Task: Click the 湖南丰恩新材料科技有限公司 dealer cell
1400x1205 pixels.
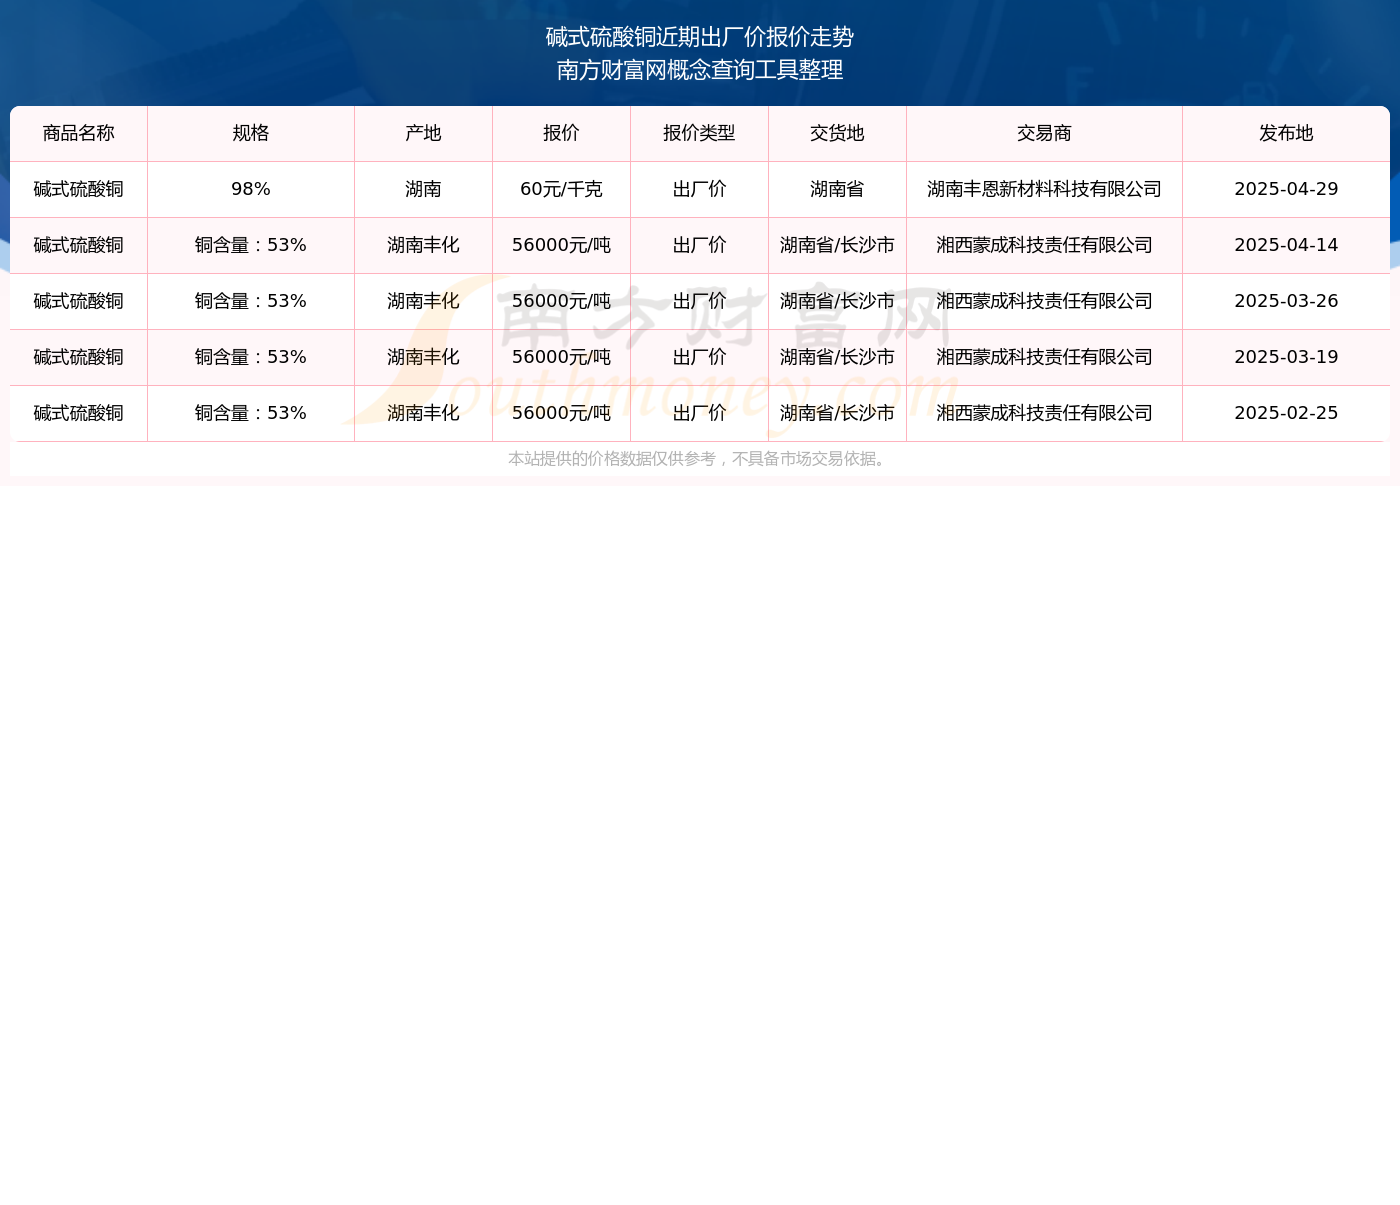Action: coord(1044,189)
